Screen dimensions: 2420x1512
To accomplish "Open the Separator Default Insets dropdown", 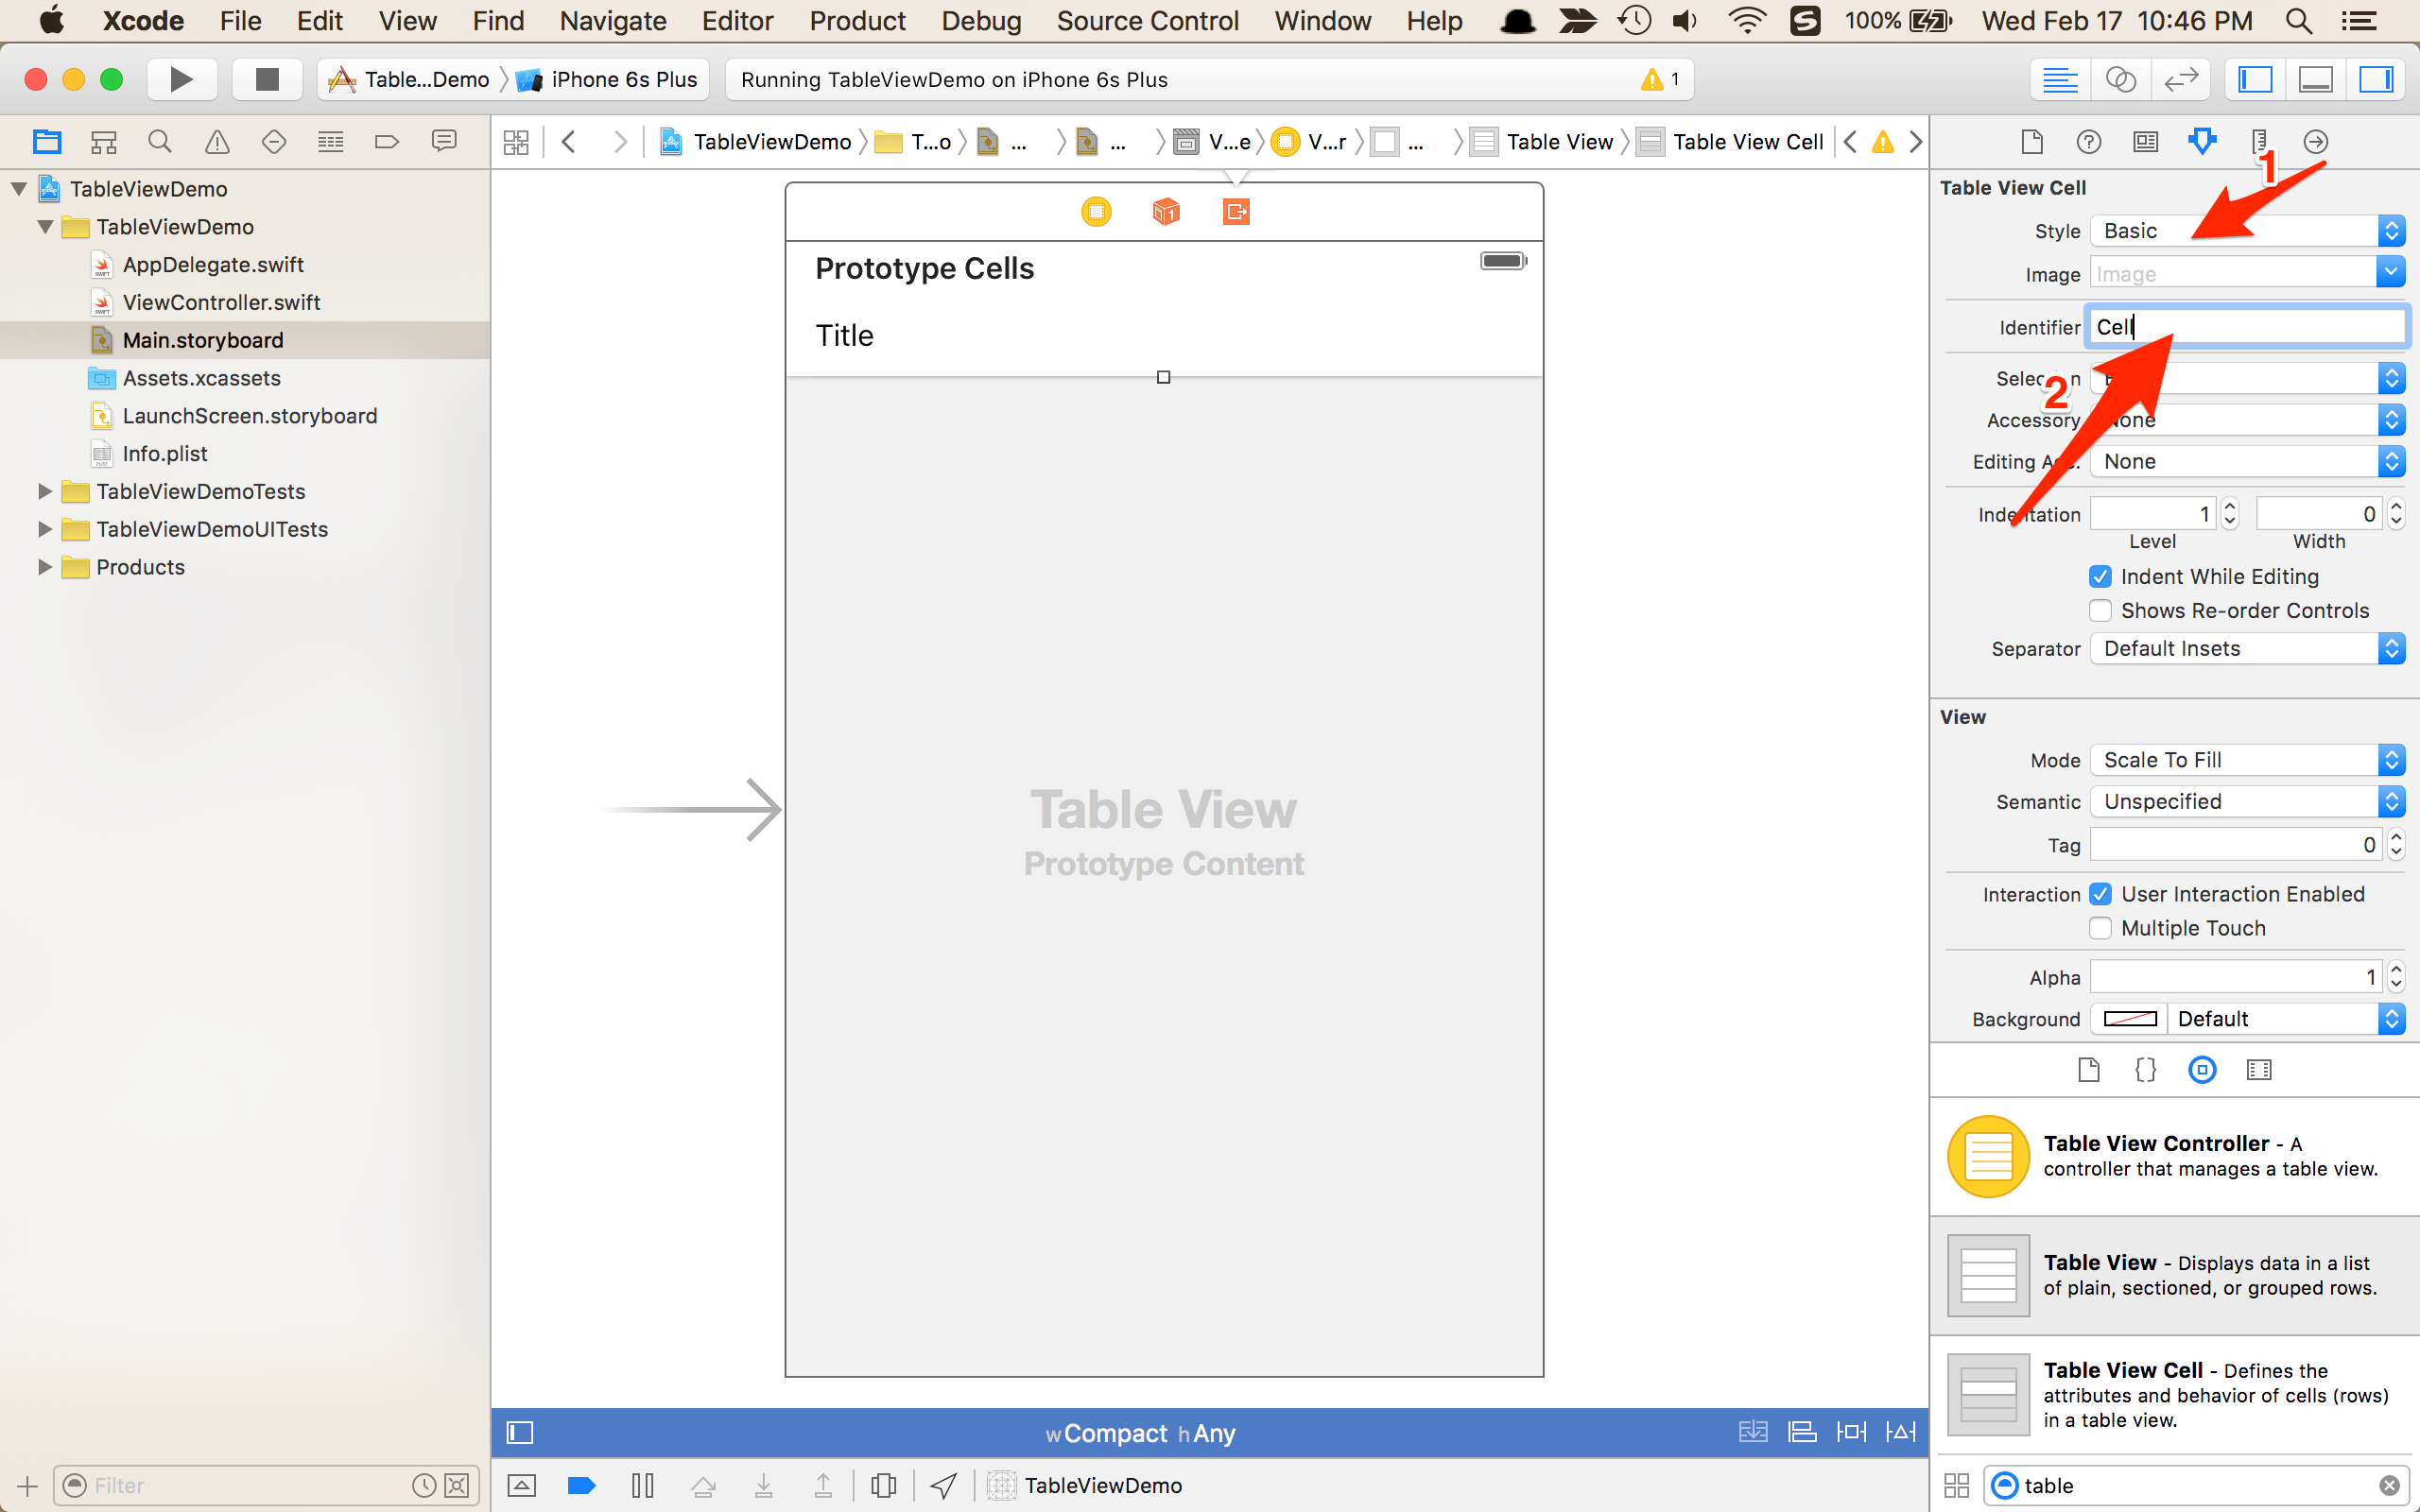I will tap(2246, 649).
